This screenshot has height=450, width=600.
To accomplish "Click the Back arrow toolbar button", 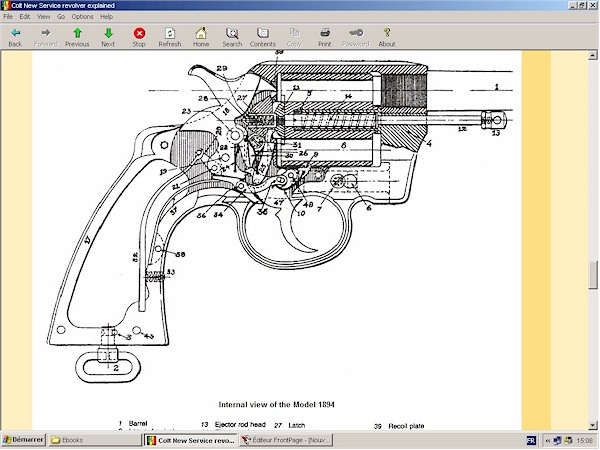I will 15,37.
